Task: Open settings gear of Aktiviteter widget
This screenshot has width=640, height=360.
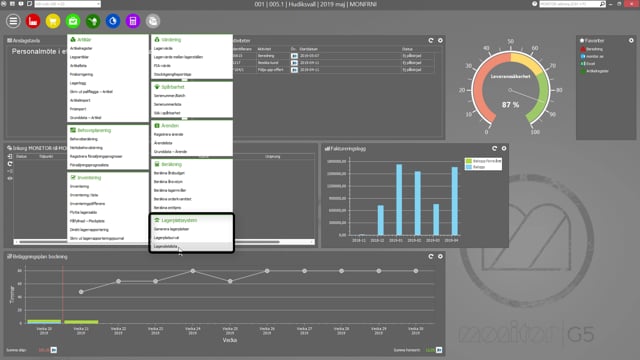Action: [440, 40]
